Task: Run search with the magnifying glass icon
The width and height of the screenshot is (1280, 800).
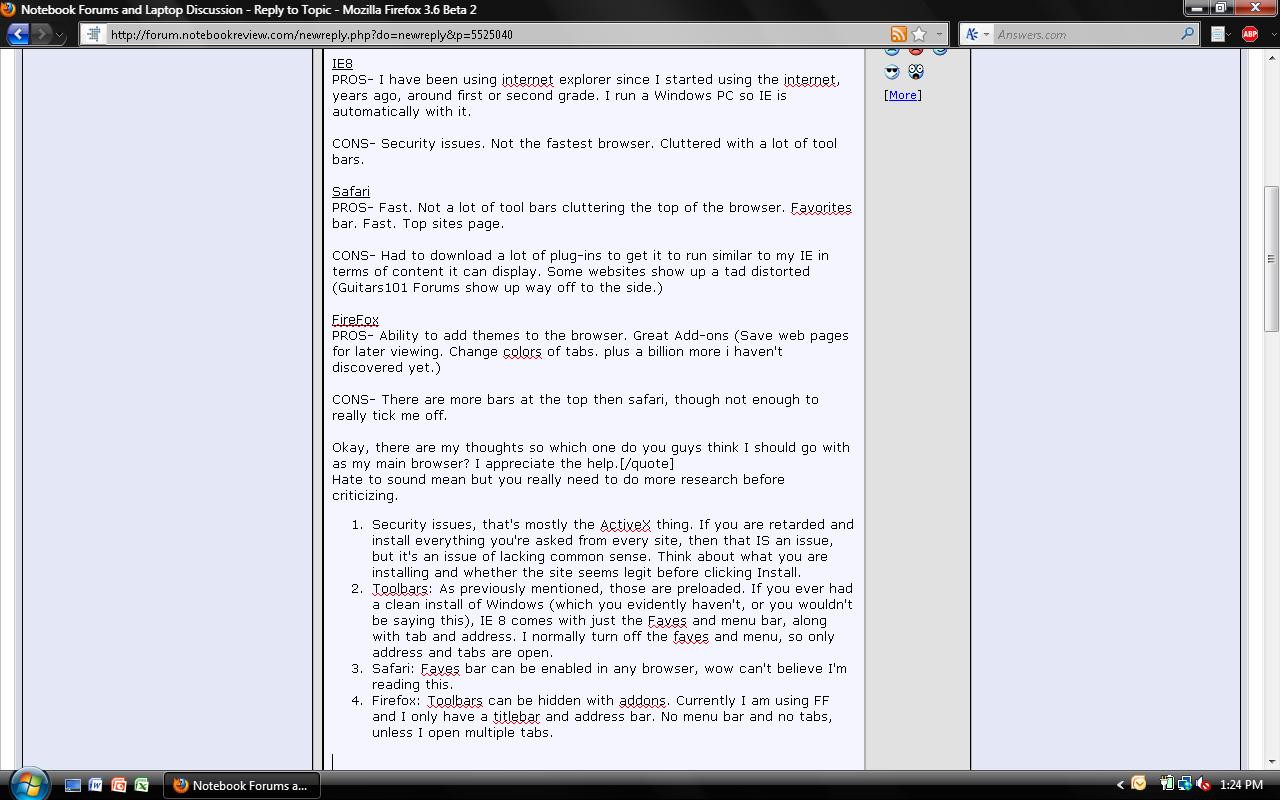Action: 1187,34
